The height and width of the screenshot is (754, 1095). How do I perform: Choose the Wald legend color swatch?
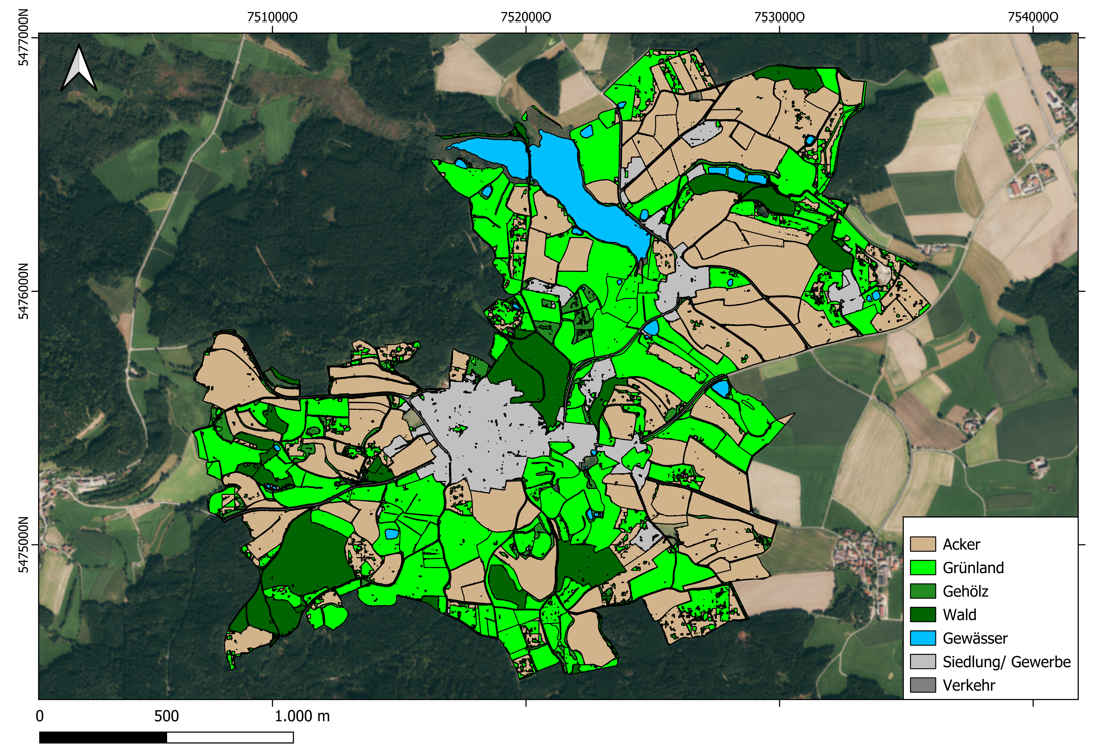pyautogui.click(x=922, y=615)
